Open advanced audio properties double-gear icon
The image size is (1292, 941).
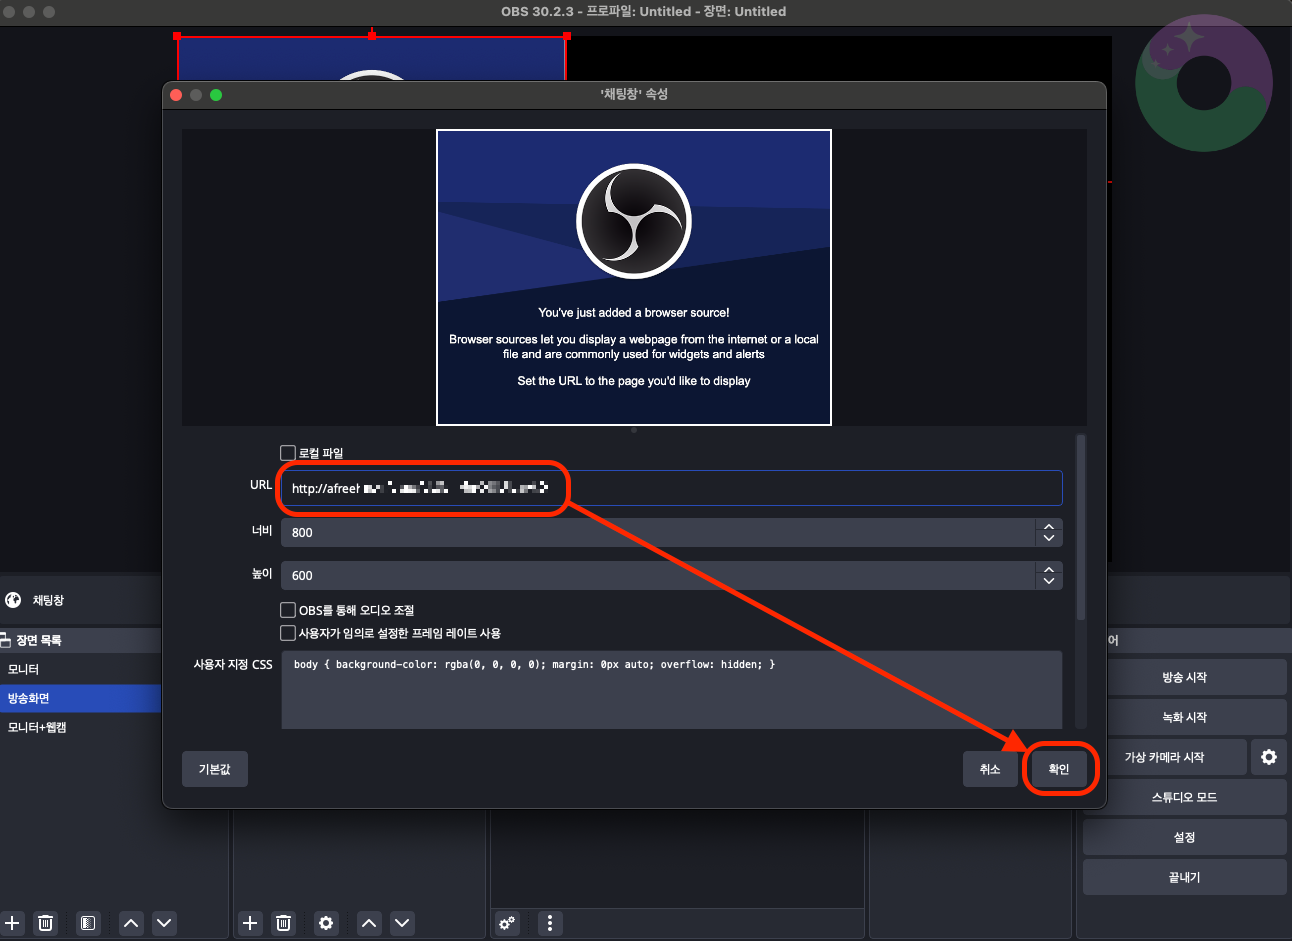point(507,923)
